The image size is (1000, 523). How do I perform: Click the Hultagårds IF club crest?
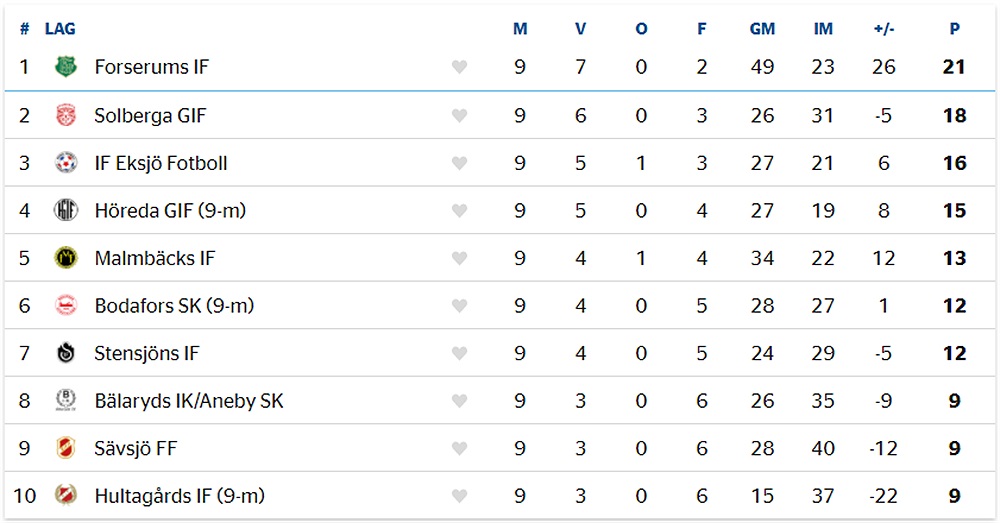click(x=66, y=496)
